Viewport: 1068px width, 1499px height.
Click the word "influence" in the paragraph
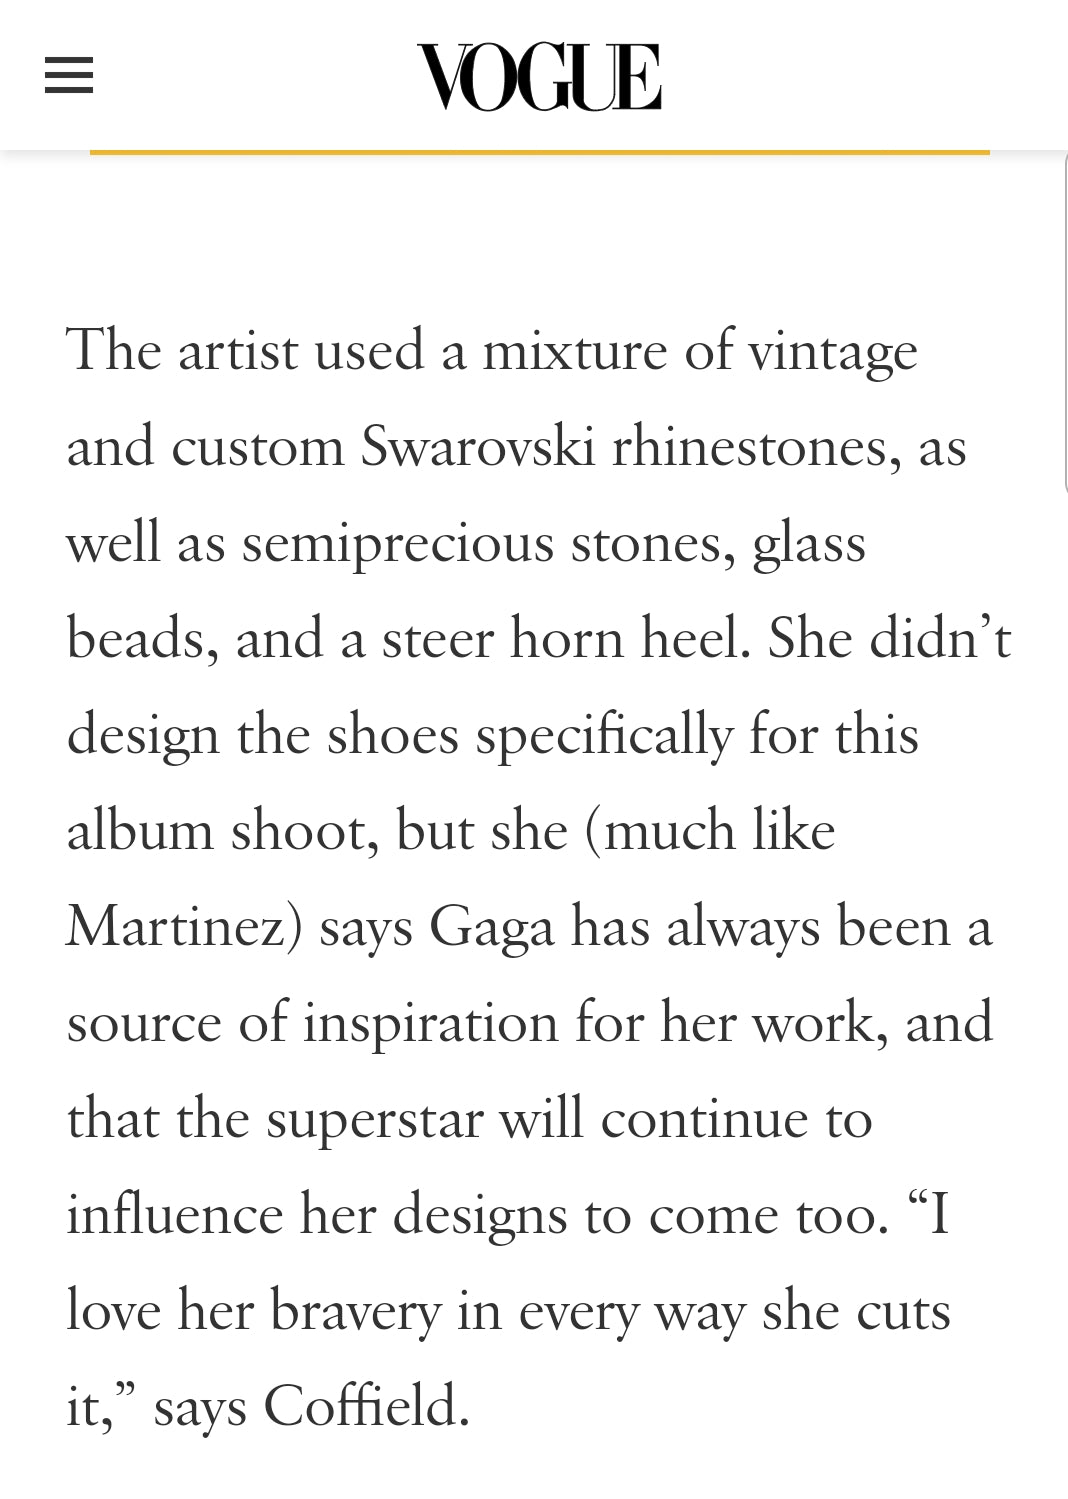(x=175, y=1215)
